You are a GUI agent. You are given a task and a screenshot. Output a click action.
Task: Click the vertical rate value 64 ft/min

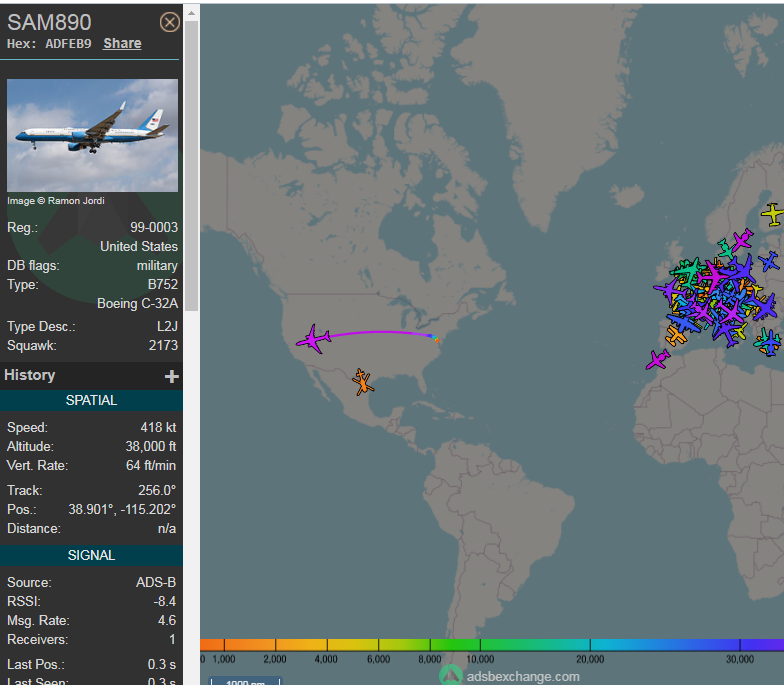pyautogui.click(x=151, y=466)
